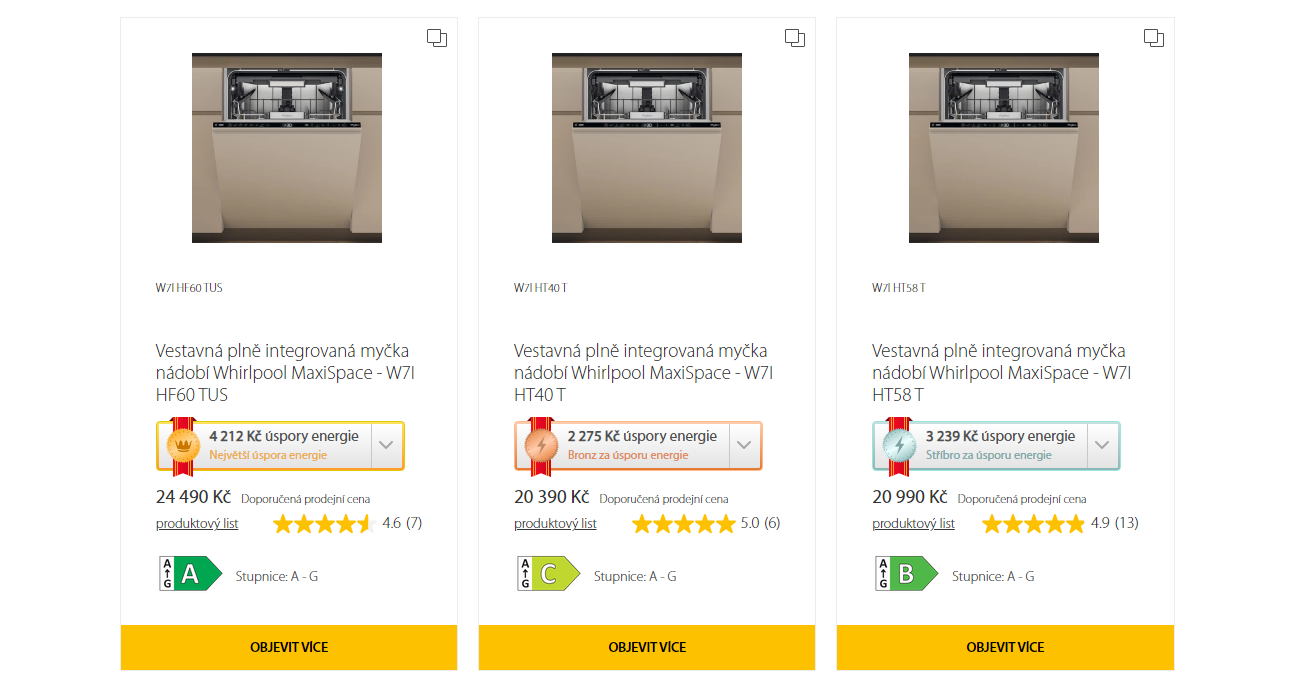
Task: Expand 2 275 Kč energy savings dropdown
Action: pyautogui.click(x=745, y=446)
